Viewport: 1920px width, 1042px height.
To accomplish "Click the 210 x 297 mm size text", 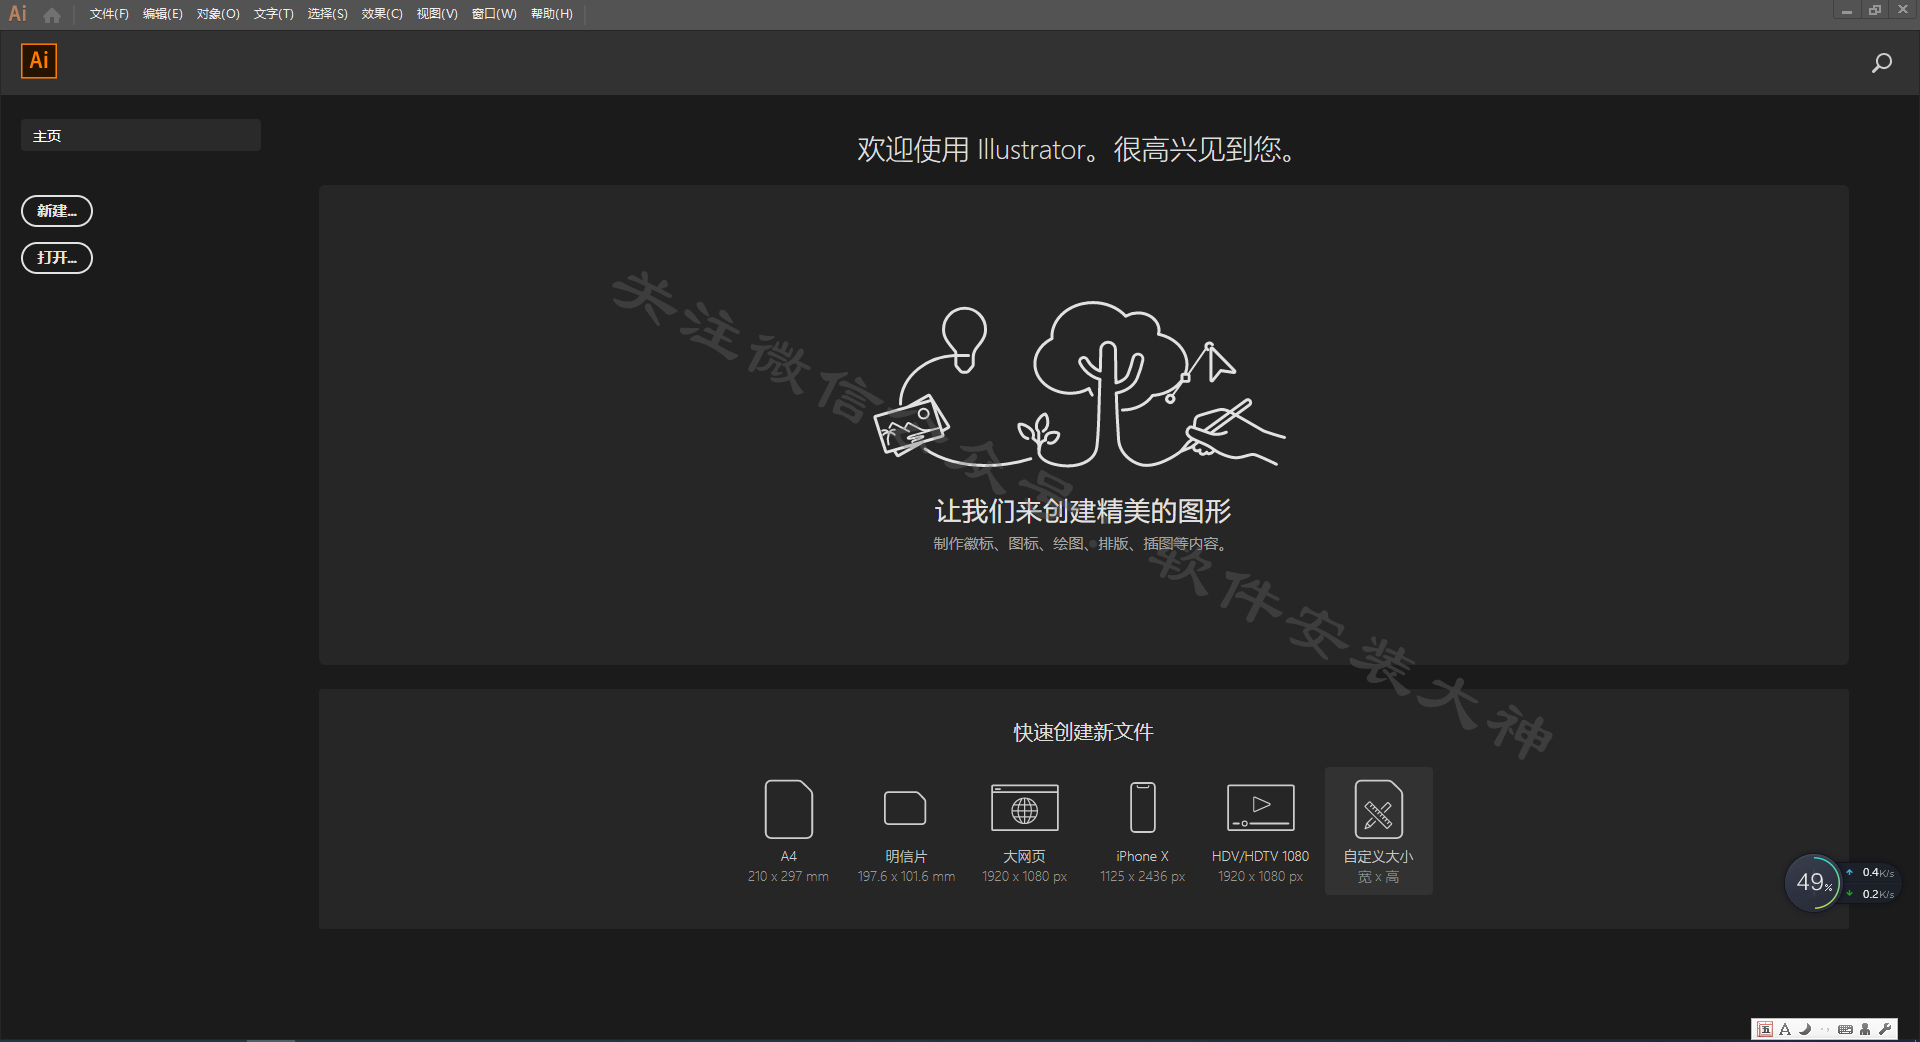I will (788, 877).
